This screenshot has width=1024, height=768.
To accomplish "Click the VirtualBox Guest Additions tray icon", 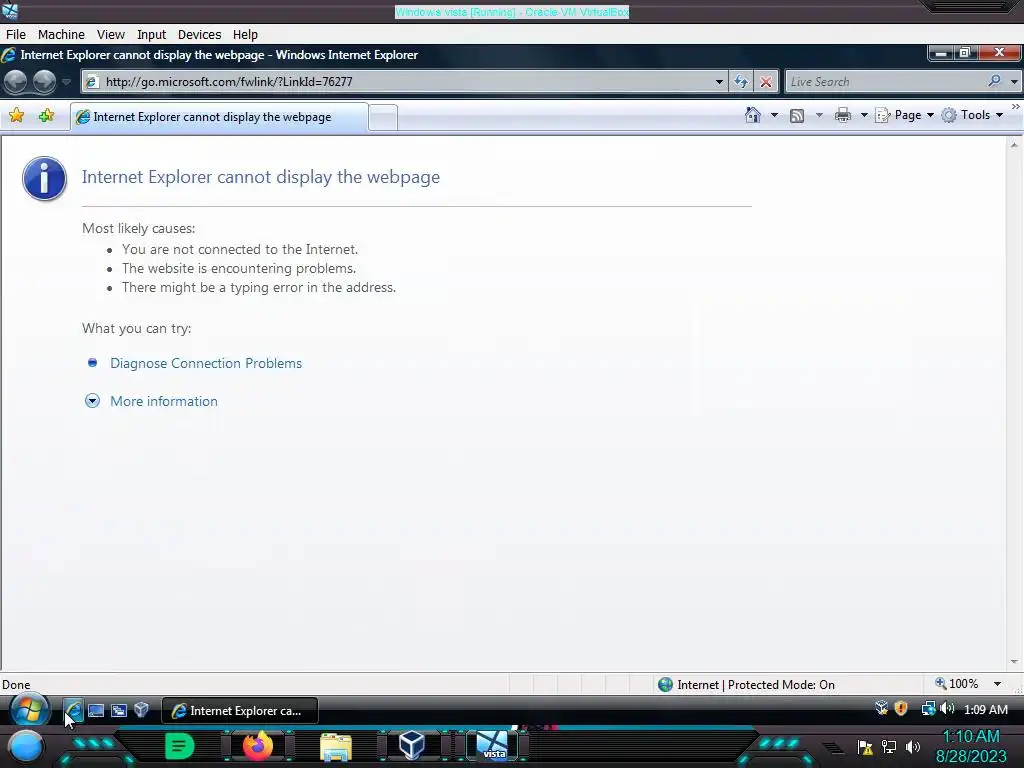I will coord(881,709).
